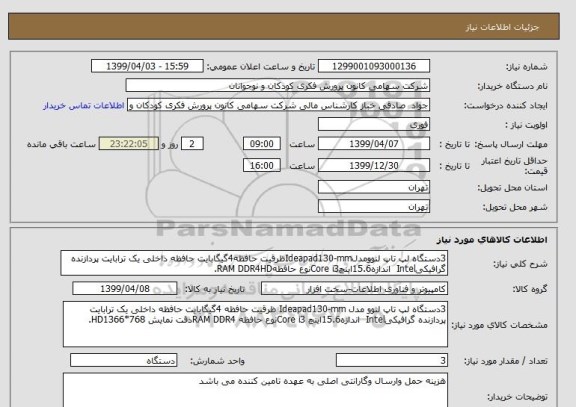This screenshot has width=576, height=407.
Task: Select the quantity field showing 3
Action: pos(392,360)
